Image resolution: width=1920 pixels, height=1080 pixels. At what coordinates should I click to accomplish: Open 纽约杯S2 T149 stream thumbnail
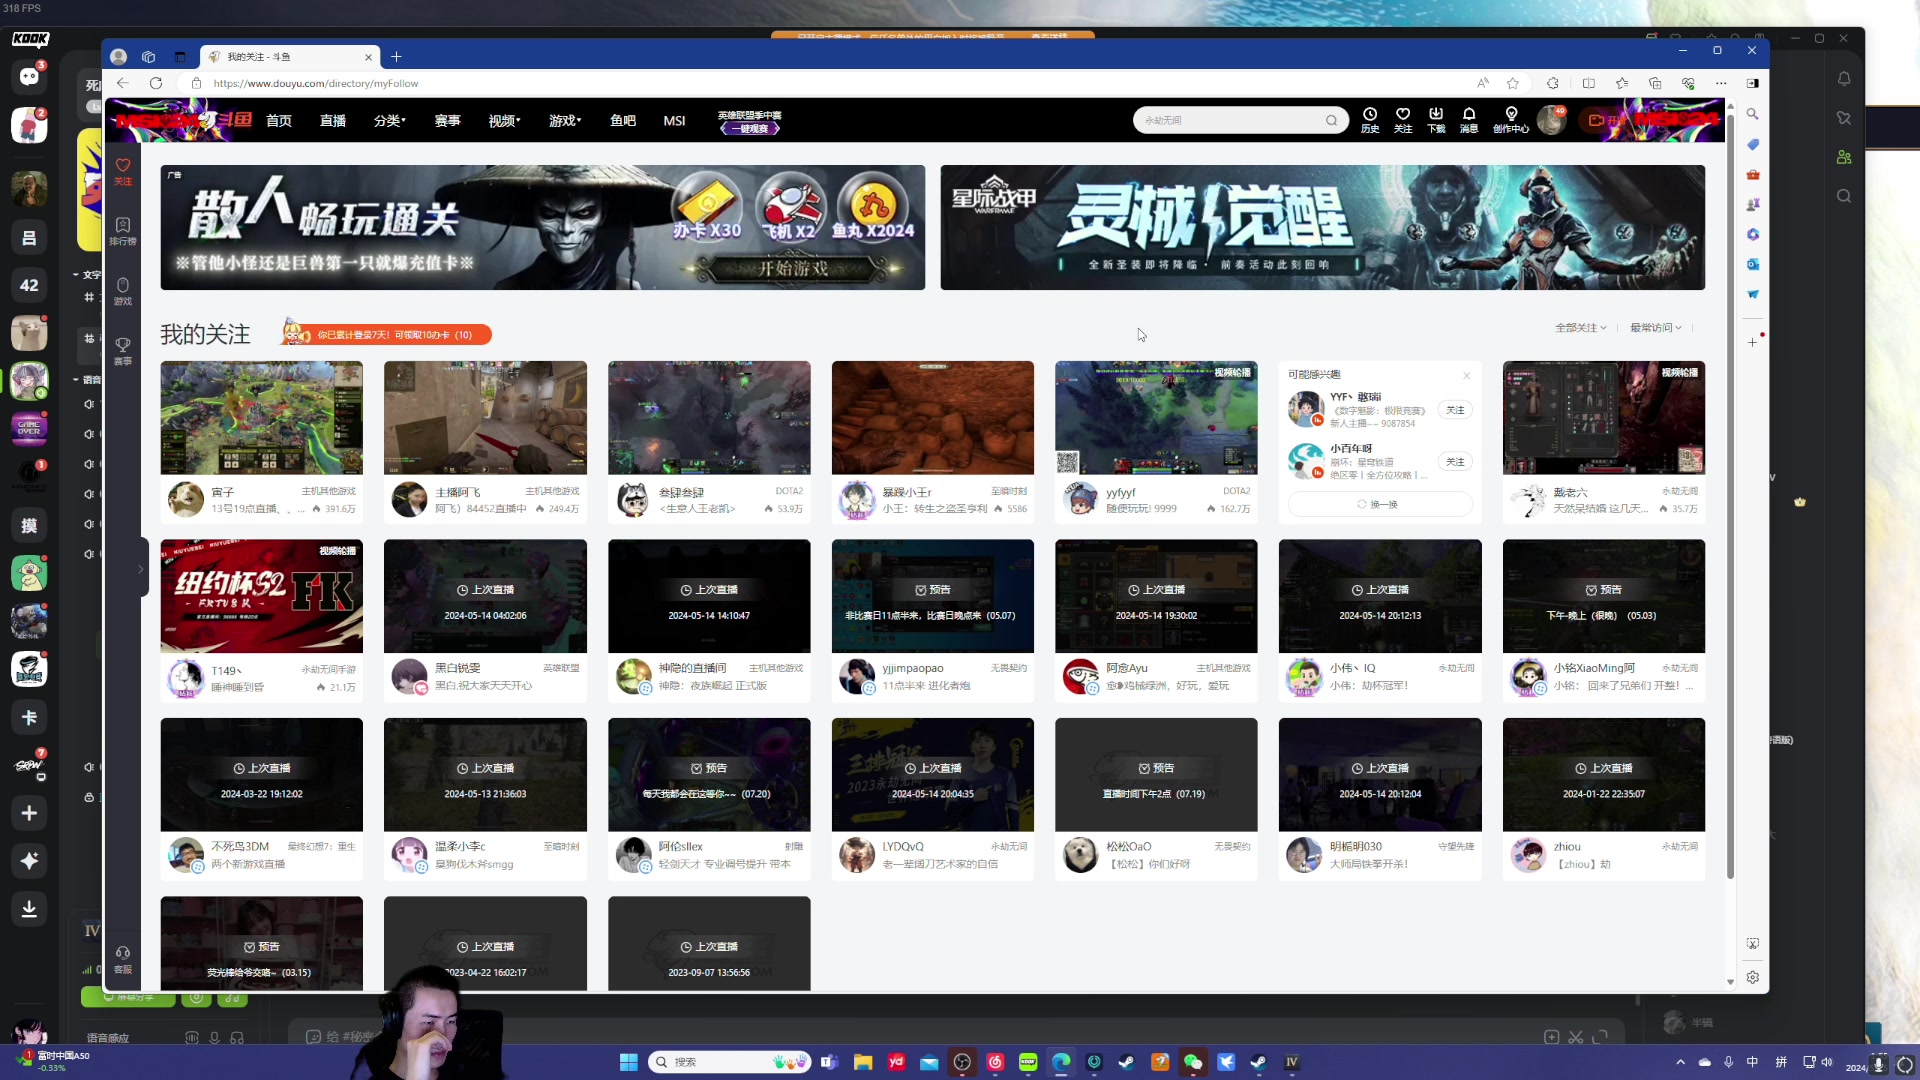pyautogui.click(x=261, y=596)
